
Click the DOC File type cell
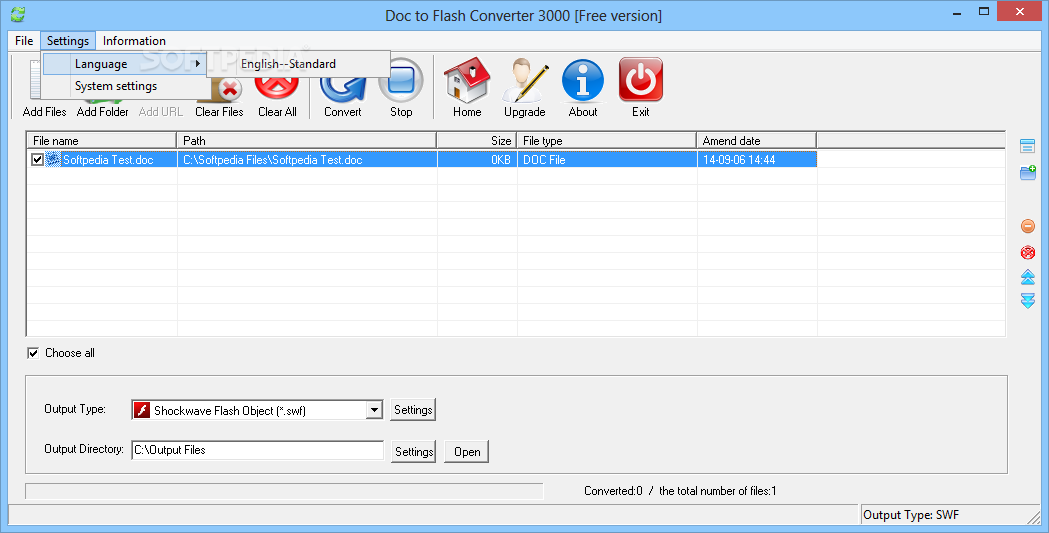point(607,160)
